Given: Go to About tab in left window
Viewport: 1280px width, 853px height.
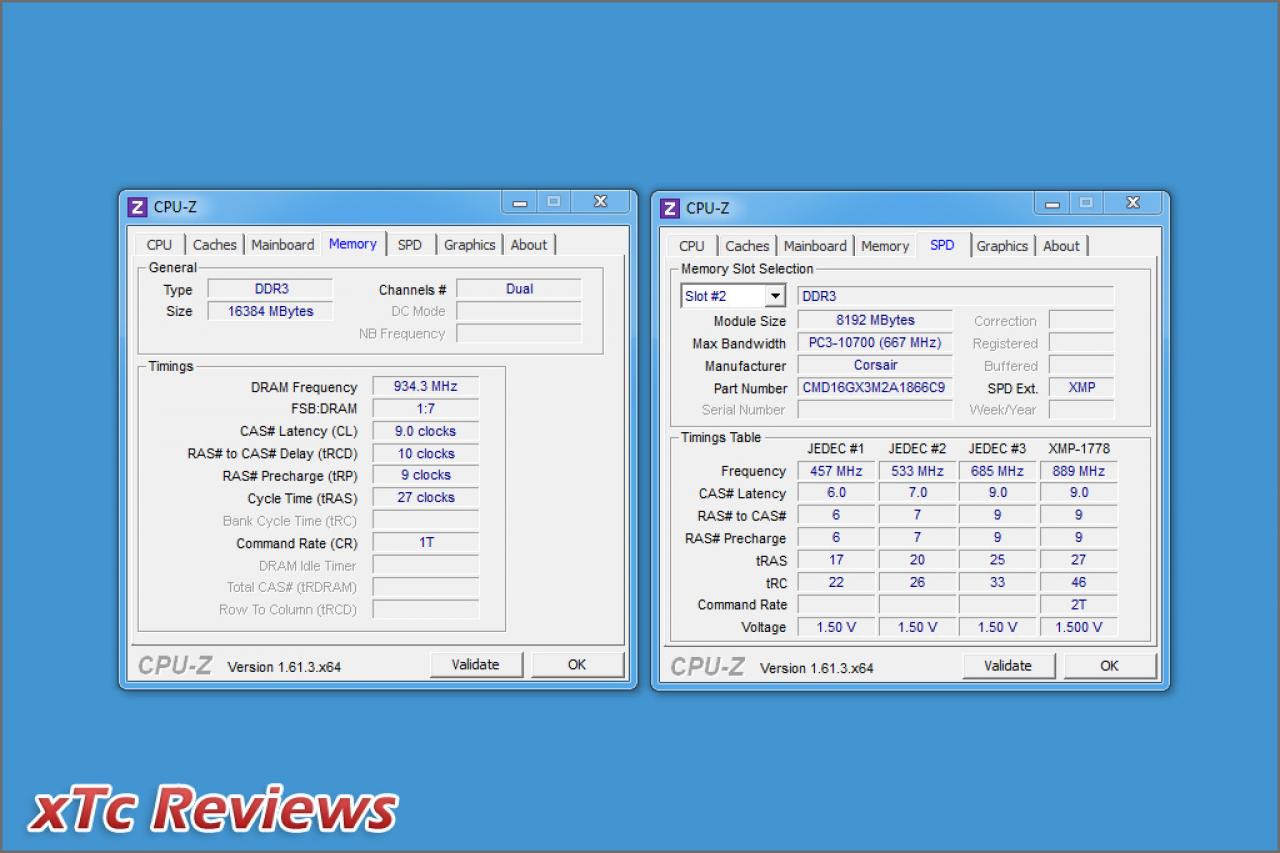Looking at the screenshot, I should click(529, 245).
